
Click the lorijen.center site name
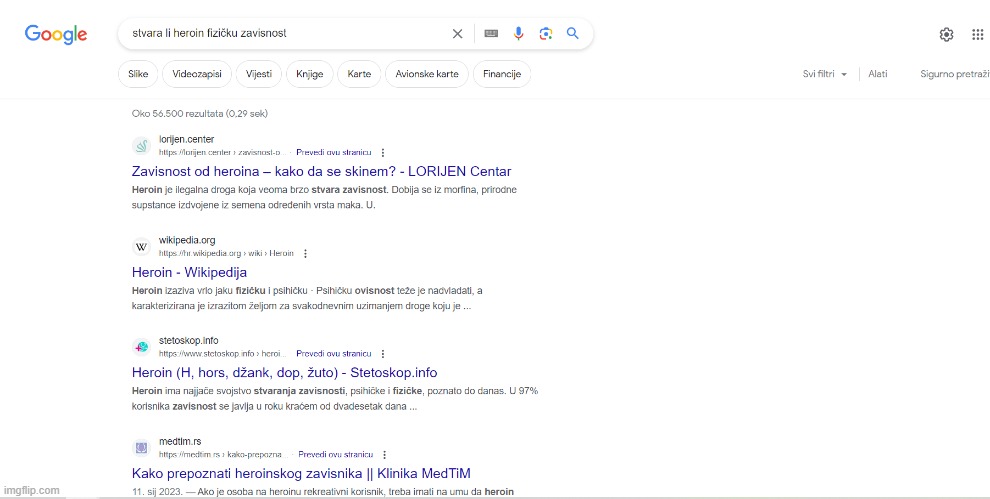(x=186, y=140)
